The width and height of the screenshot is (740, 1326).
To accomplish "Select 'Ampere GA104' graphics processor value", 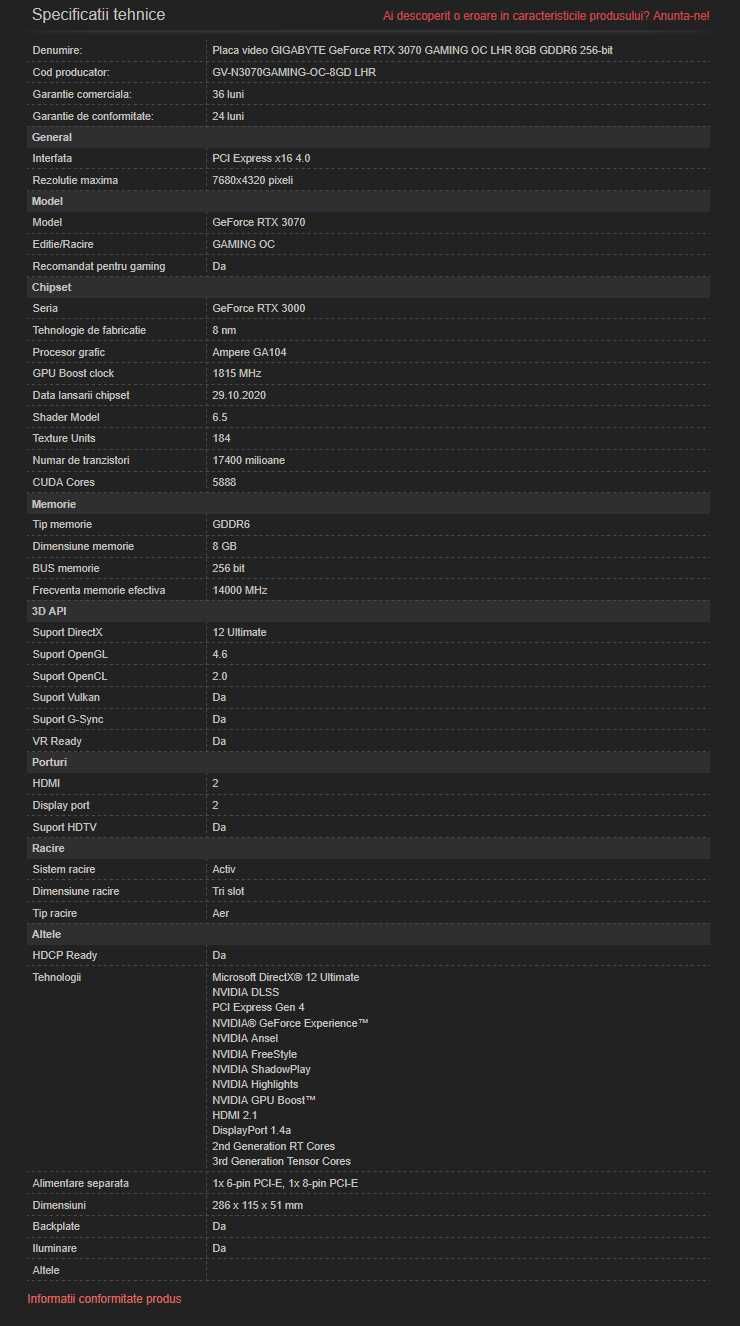I will tap(249, 352).
